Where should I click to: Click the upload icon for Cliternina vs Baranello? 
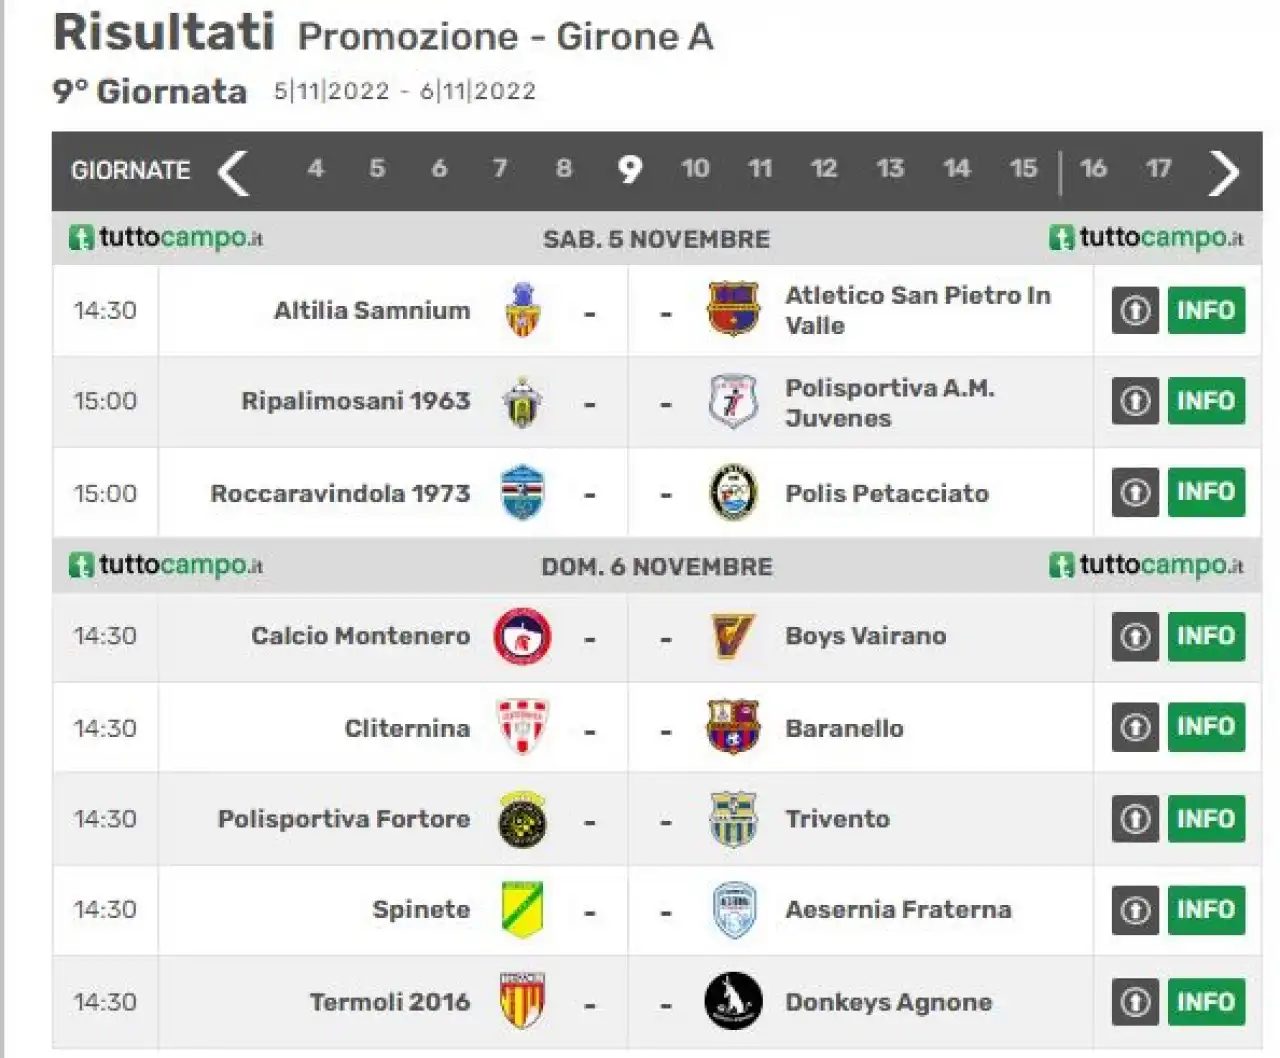pyautogui.click(x=1135, y=727)
